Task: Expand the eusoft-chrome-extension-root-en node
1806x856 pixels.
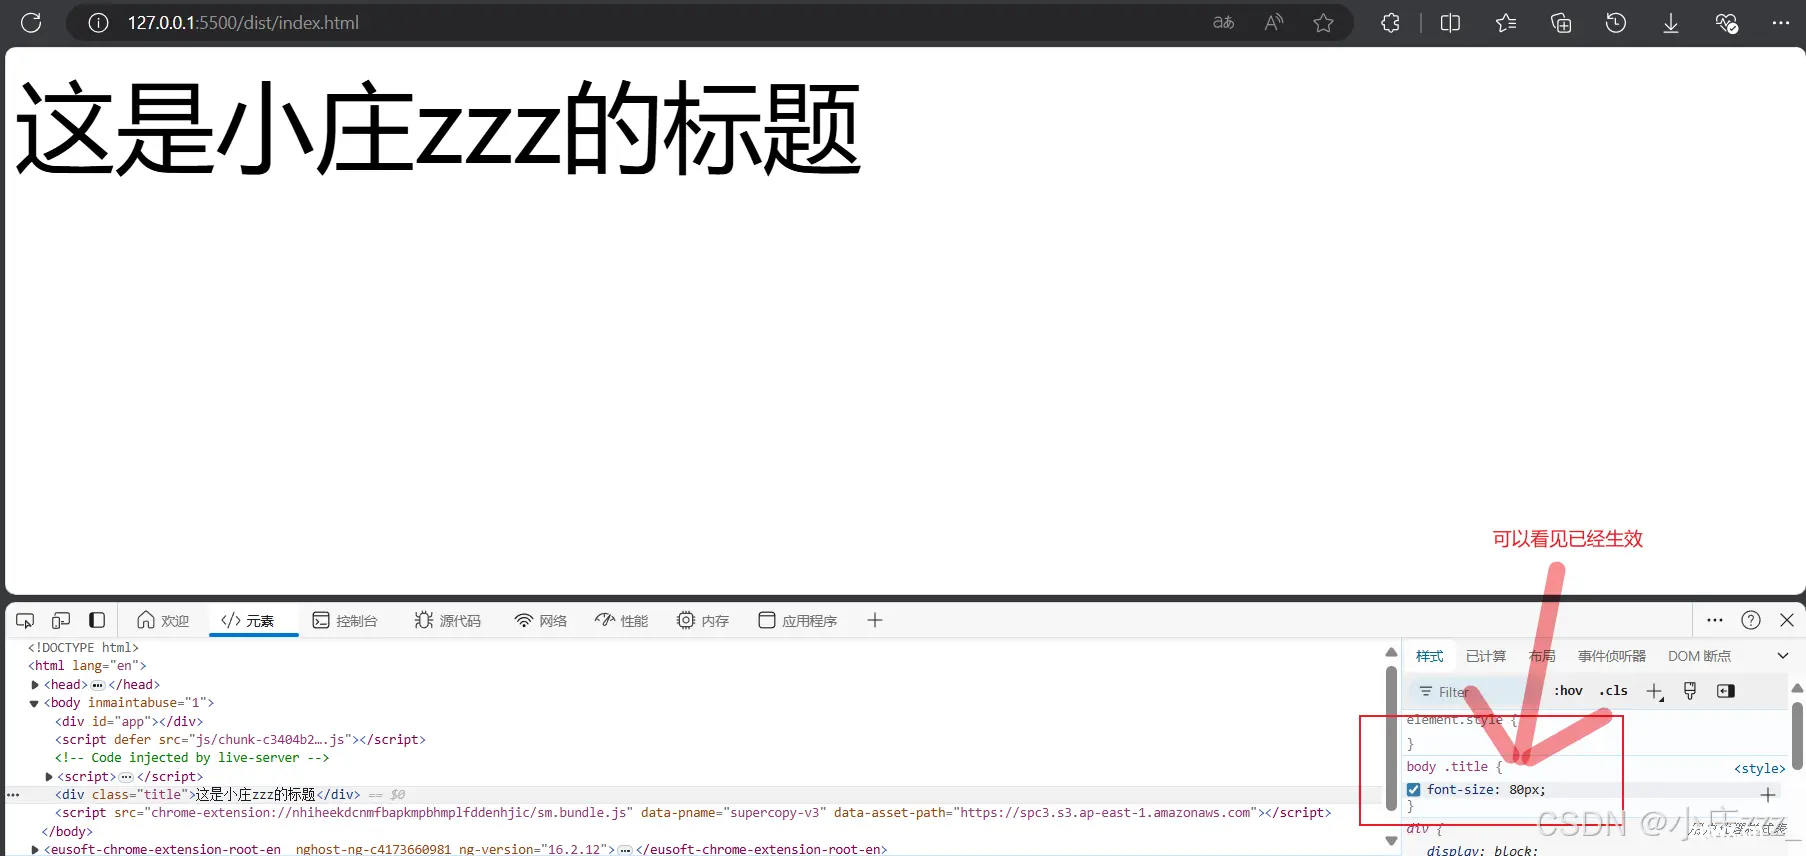Action: [x=36, y=850]
